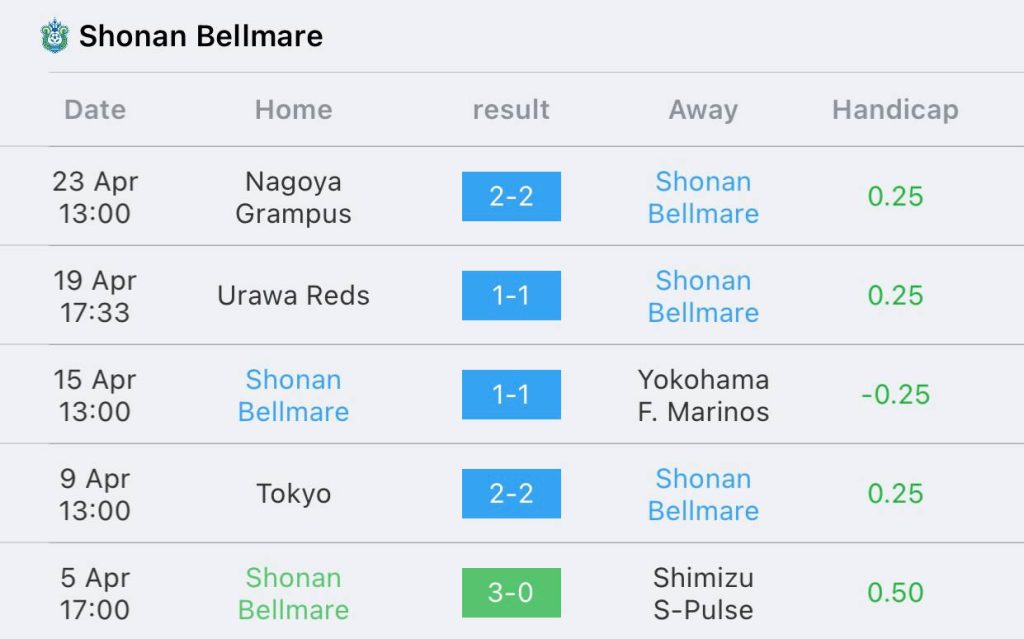Select the Tokyo home team
Viewport: 1024px width, 639px height.
293,494
